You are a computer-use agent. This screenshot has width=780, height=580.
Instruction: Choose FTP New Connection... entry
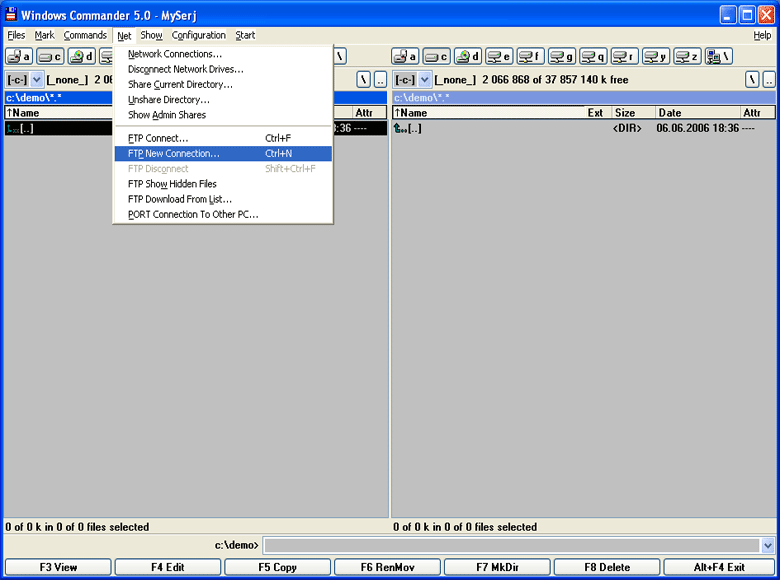click(x=223, y=154)
